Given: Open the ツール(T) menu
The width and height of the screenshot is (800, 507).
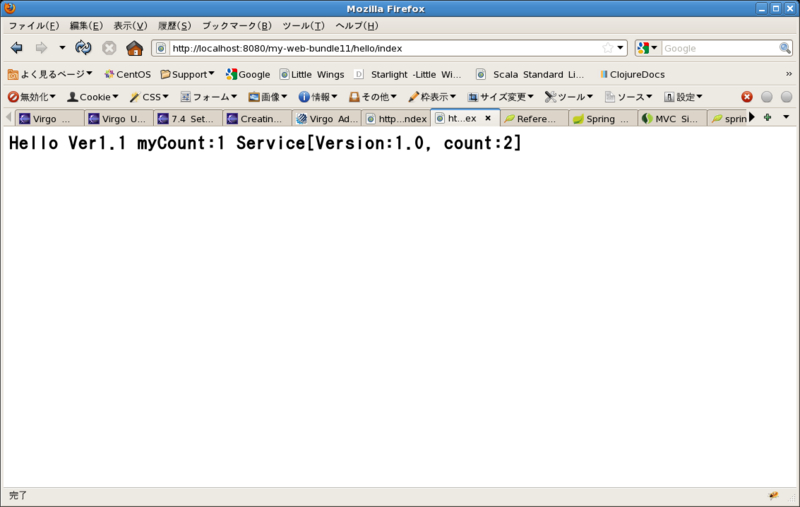Looking at the screenshot, I should tap(304, 26).
